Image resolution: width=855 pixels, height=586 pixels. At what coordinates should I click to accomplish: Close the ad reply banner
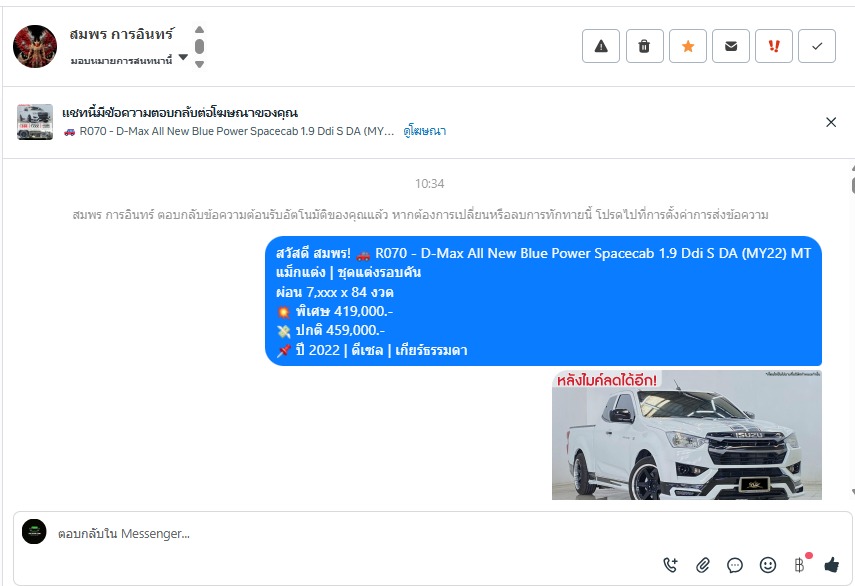831,122
